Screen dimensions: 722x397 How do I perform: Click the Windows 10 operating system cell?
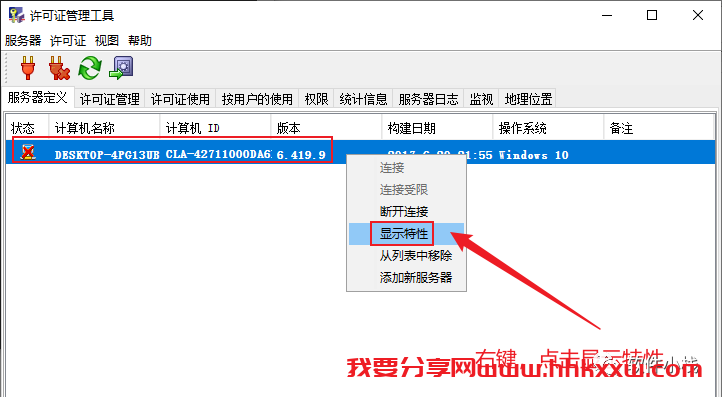coord(533,155)
